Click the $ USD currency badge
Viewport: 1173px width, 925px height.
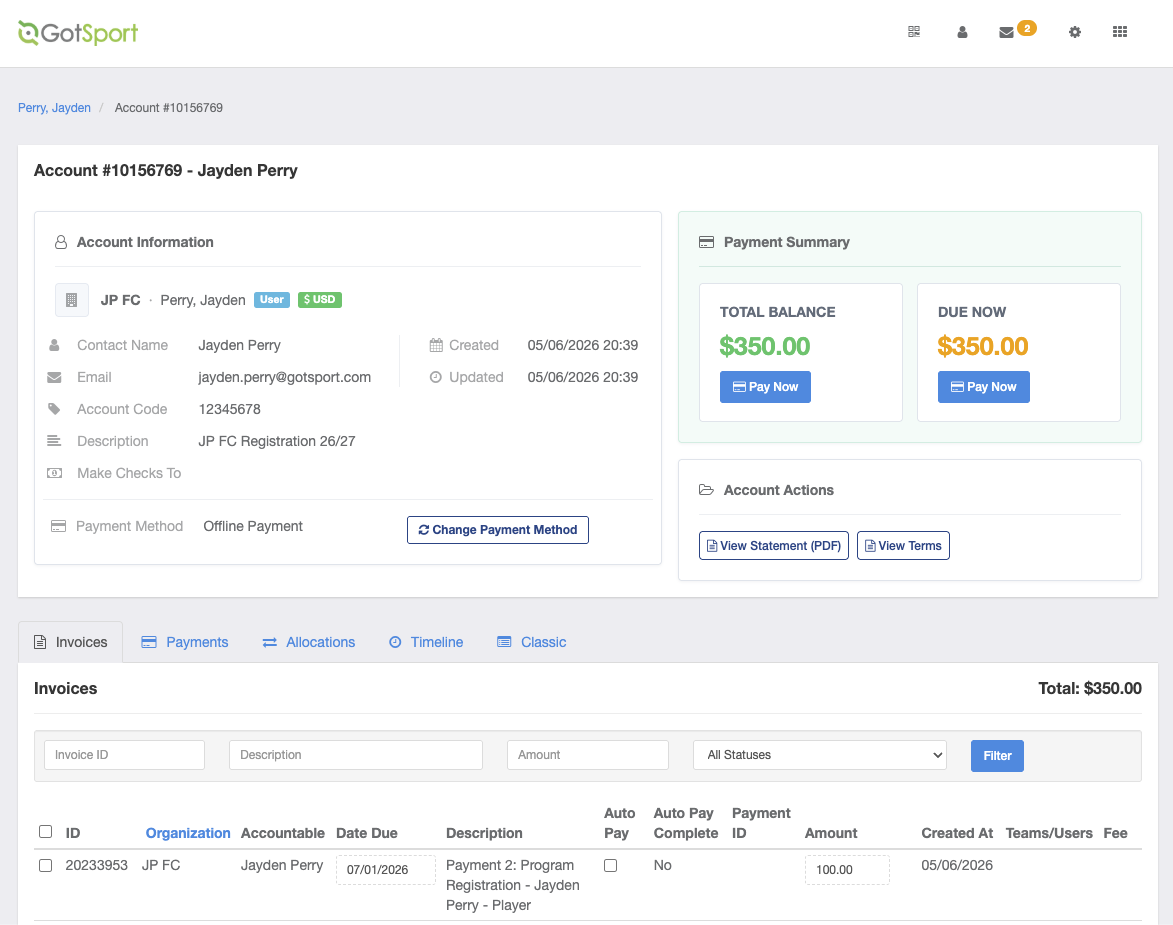[x=319, y=299]
